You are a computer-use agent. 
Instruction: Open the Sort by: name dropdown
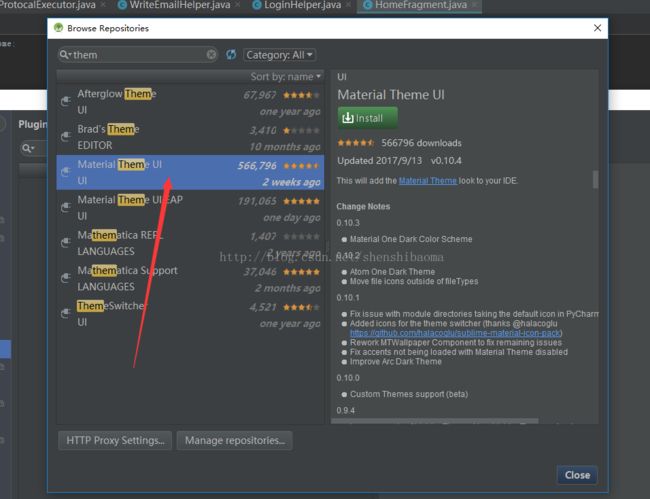[x=286, y=77]
